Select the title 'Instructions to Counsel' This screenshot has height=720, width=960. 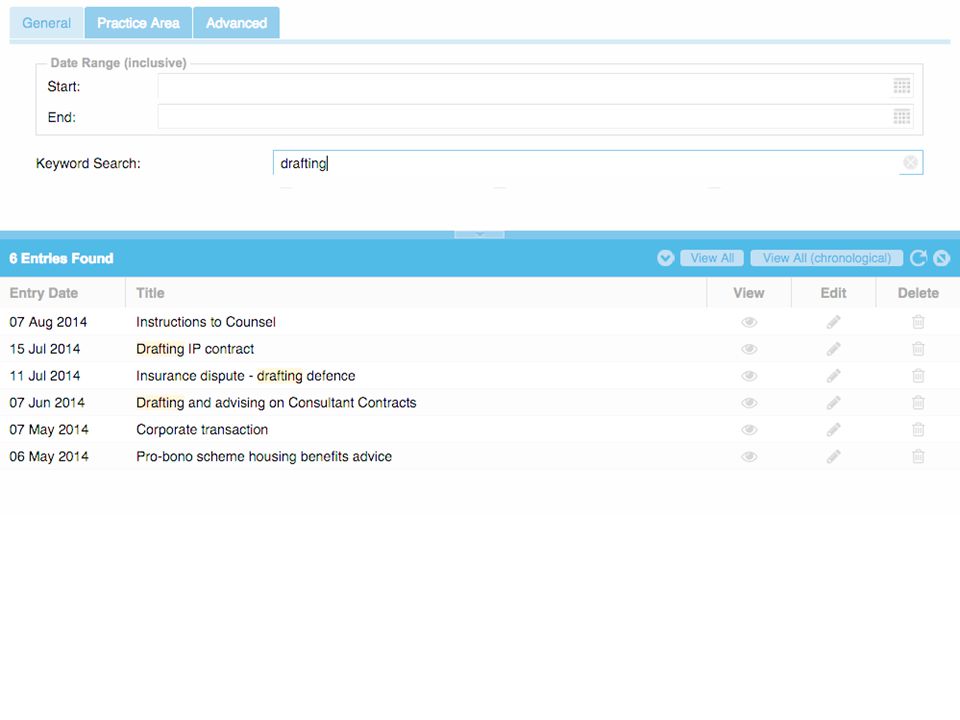tap(206, 322)
